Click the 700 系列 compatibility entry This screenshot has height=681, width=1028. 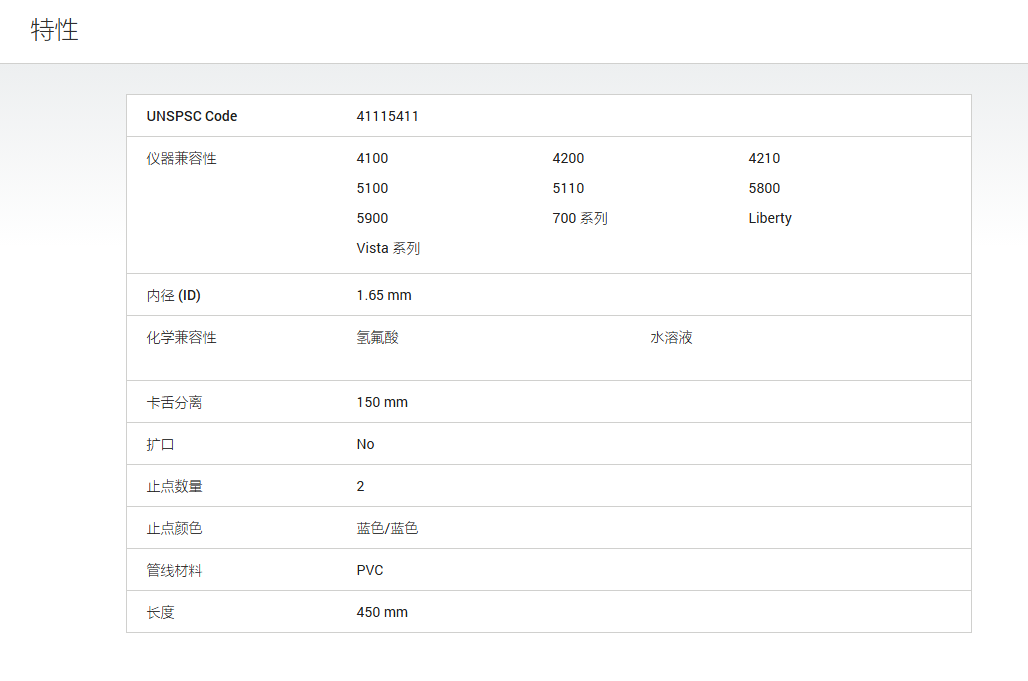click(580, 218)
